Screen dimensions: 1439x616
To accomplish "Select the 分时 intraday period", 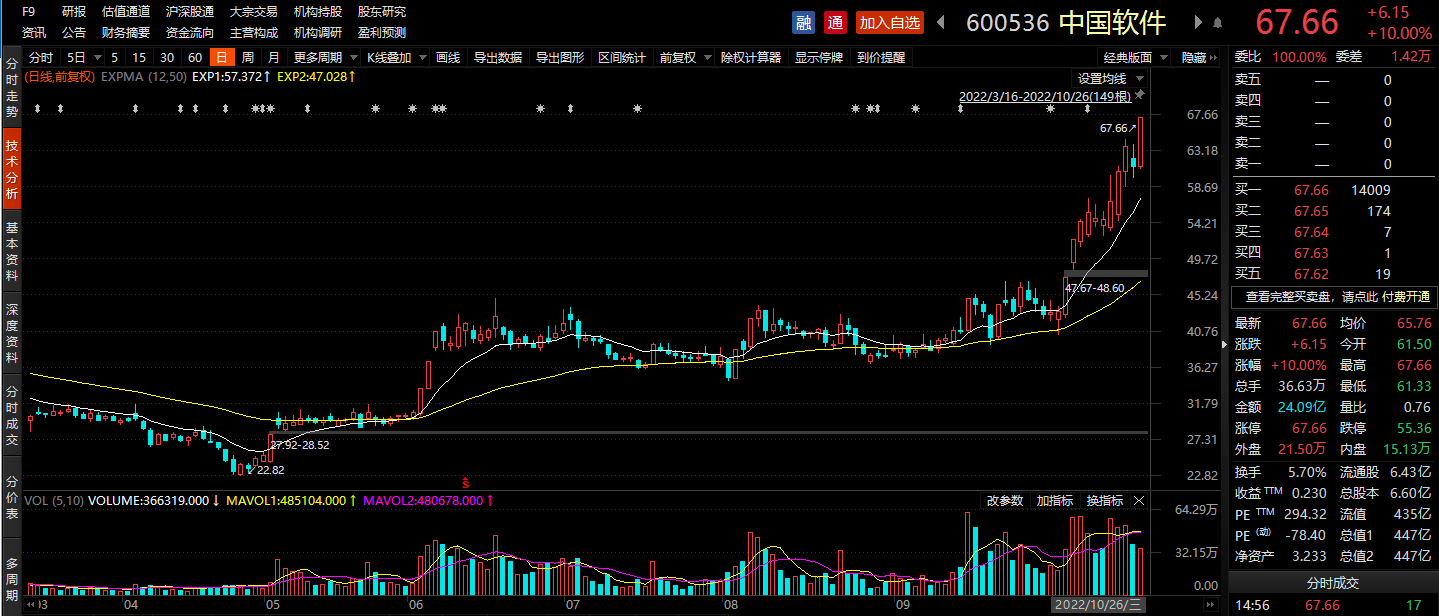I will (41, 58).
